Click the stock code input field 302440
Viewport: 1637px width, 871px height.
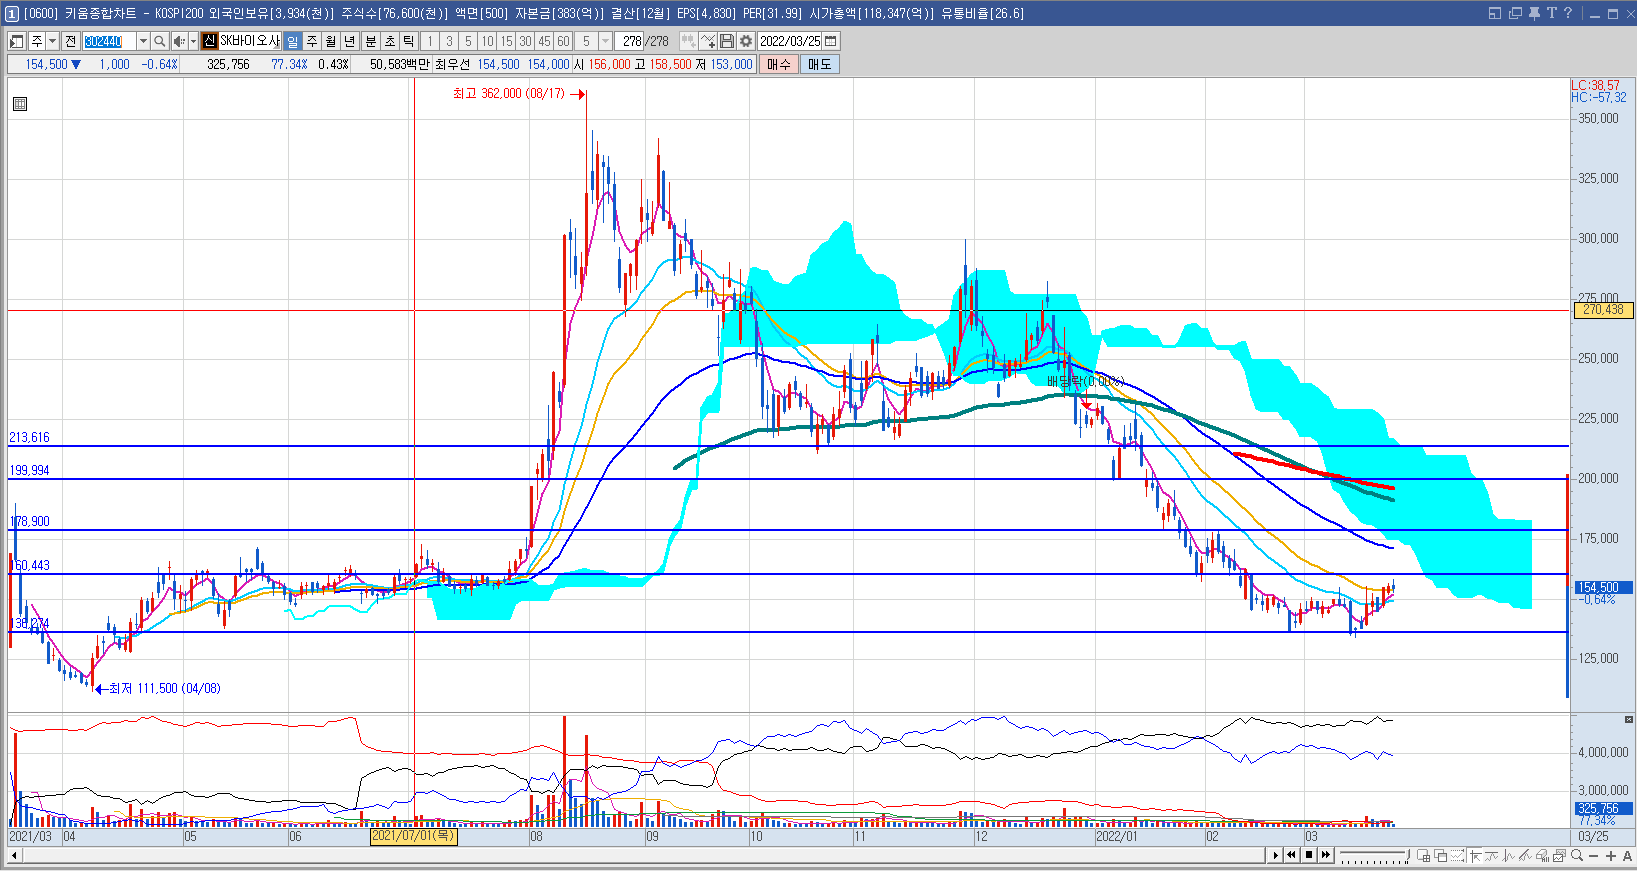click(x=108, y=41)
